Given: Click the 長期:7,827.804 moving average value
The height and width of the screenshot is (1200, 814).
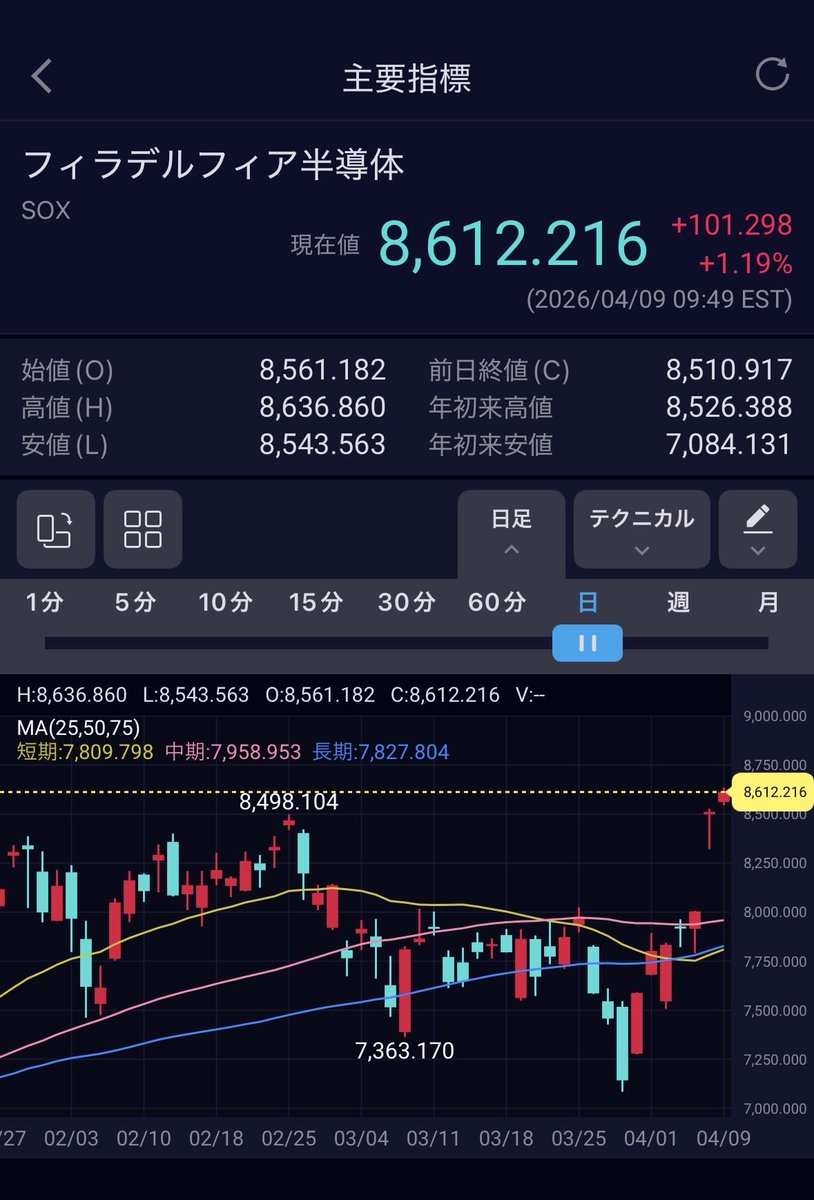Looking at the screenshot, I should point(381,752).
